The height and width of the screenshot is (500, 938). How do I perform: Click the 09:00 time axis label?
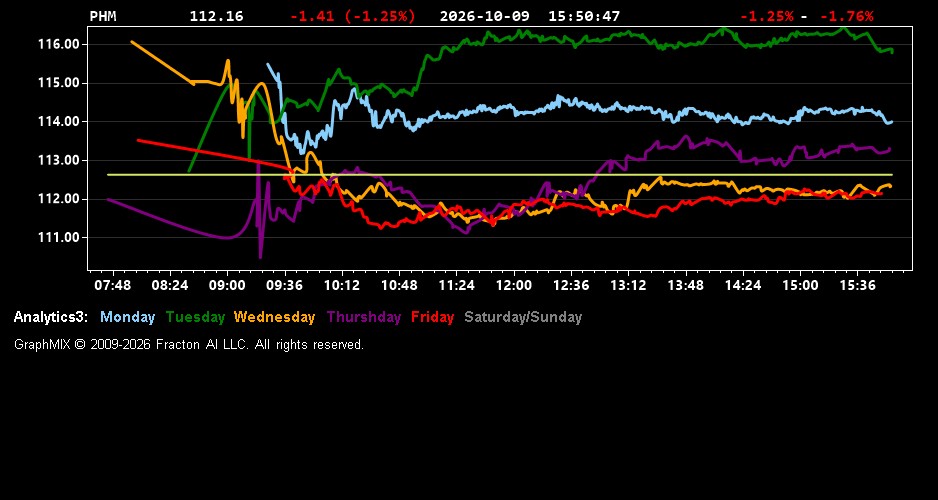click(x=227, y=285)
